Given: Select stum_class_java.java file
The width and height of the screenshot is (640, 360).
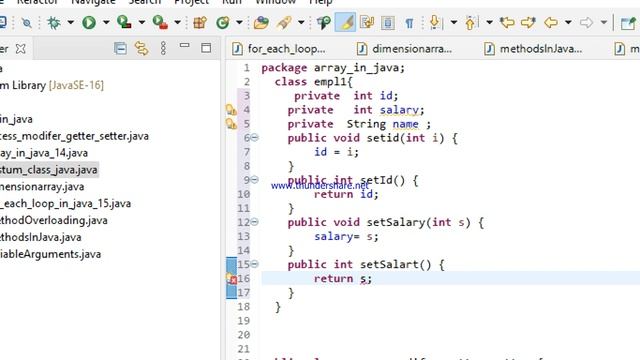Looking at the screenshot, I should (49, 169).
